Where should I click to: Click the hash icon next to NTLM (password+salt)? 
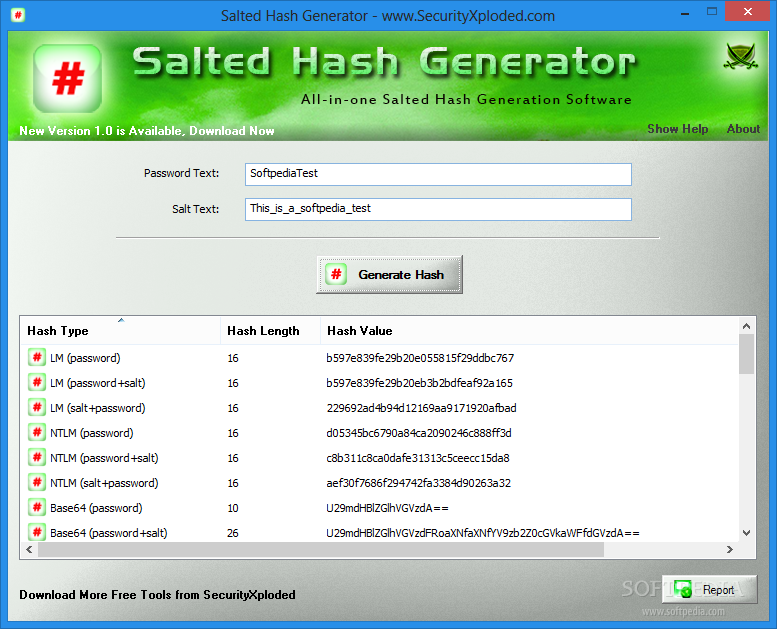(x=37, y=458)
